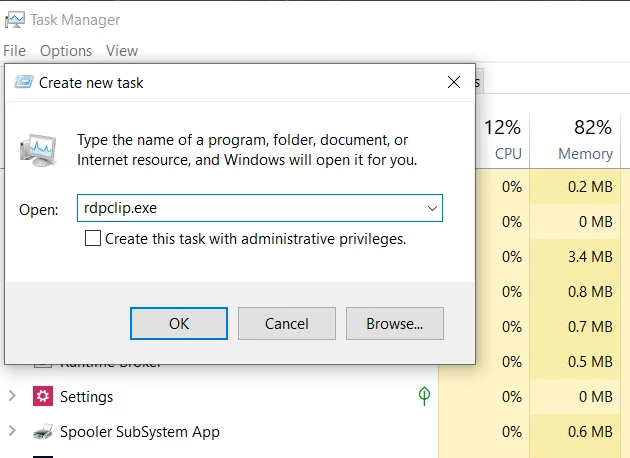Click the Settings gear app icon

[43, 397]
